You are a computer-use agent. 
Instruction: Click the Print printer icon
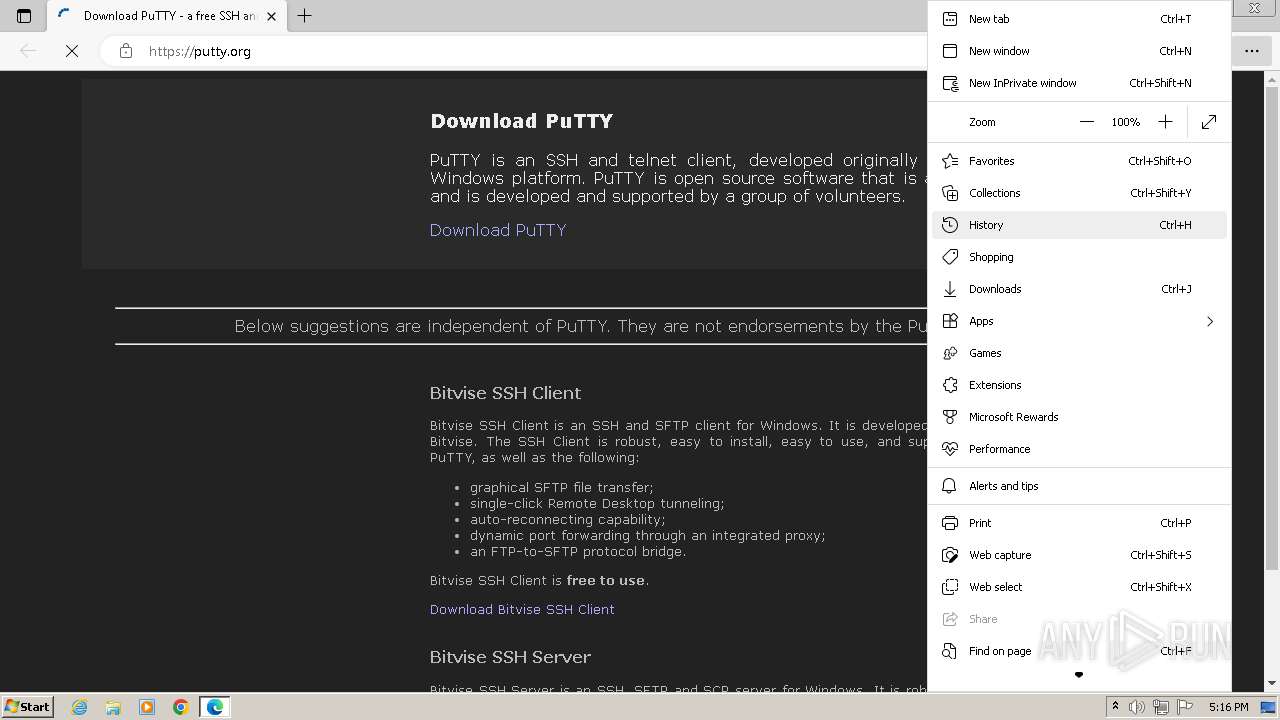(950, 523)
